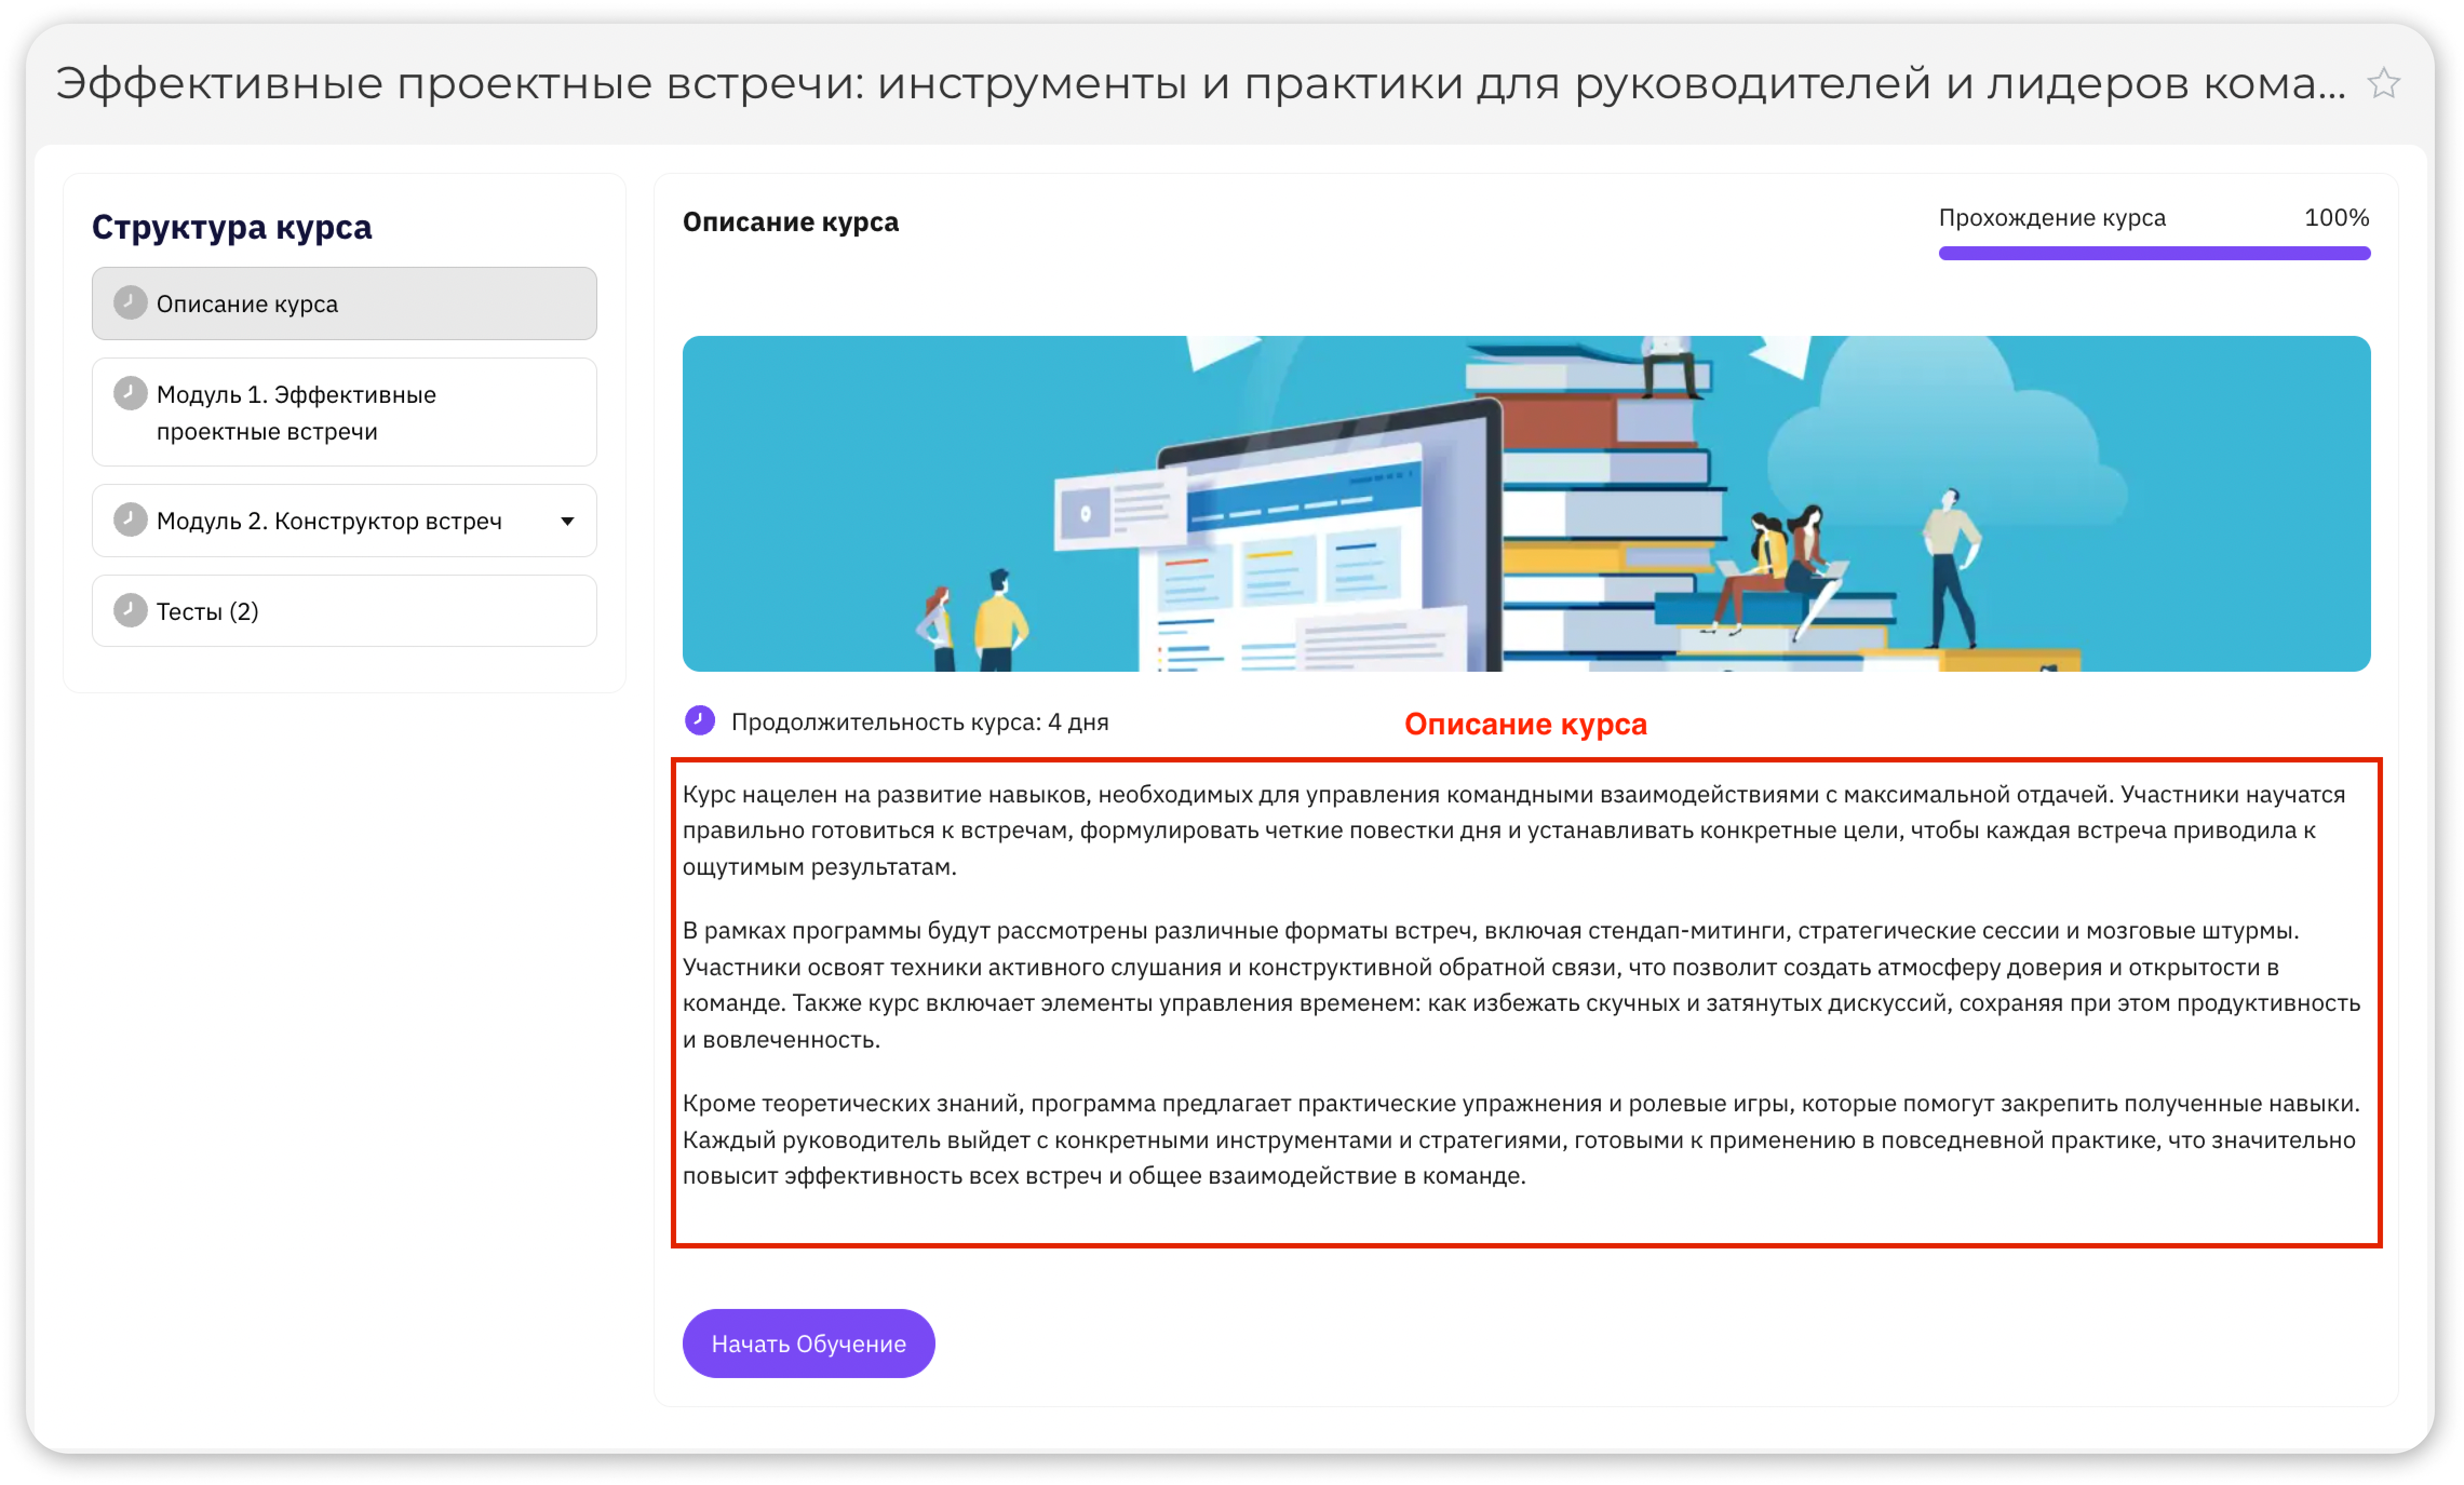Click status icon beside 'Тесты (2)'

point(130,610)
